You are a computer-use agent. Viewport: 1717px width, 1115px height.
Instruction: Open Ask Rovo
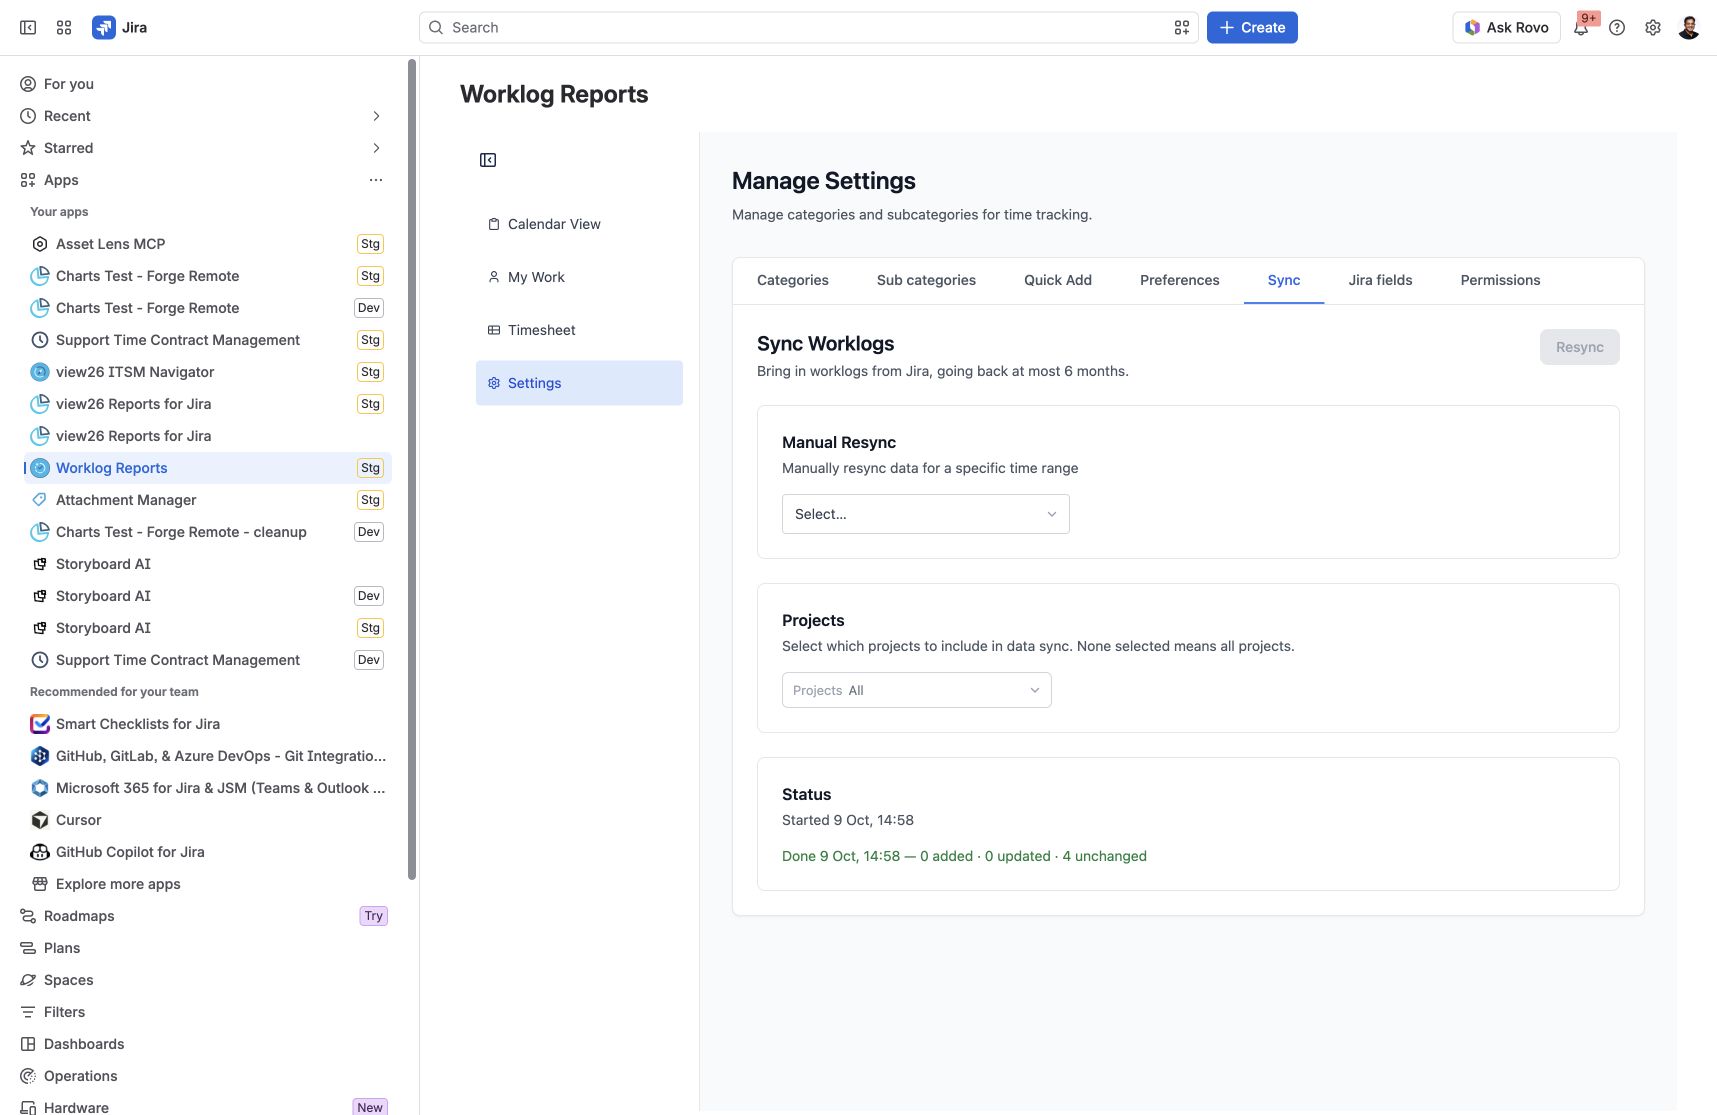click(1506, 28)
